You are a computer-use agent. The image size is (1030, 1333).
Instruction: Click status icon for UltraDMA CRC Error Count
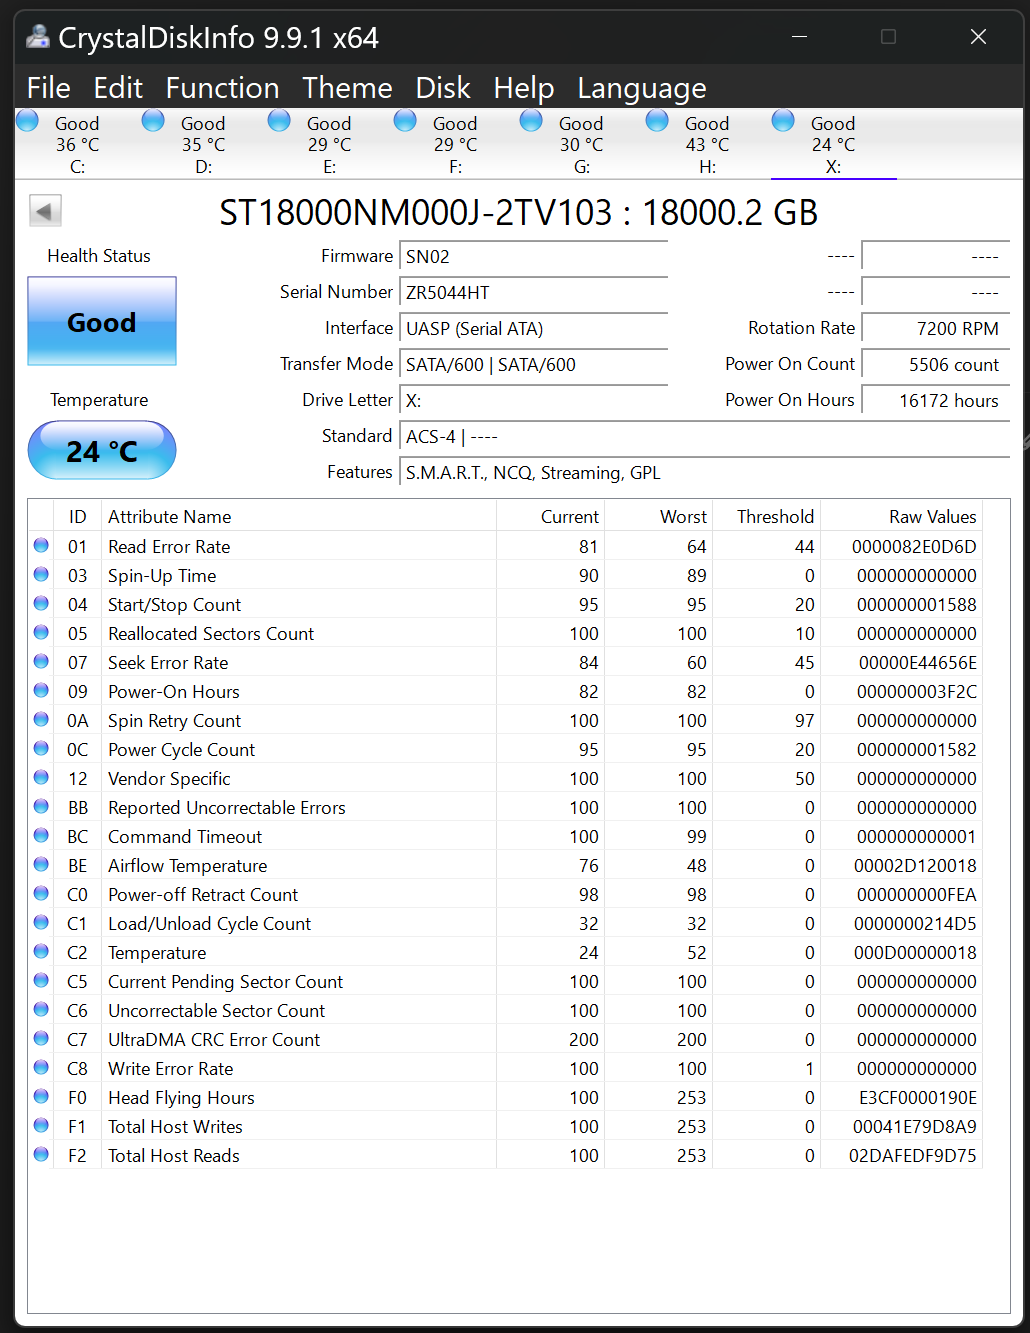pos(41,1038)
